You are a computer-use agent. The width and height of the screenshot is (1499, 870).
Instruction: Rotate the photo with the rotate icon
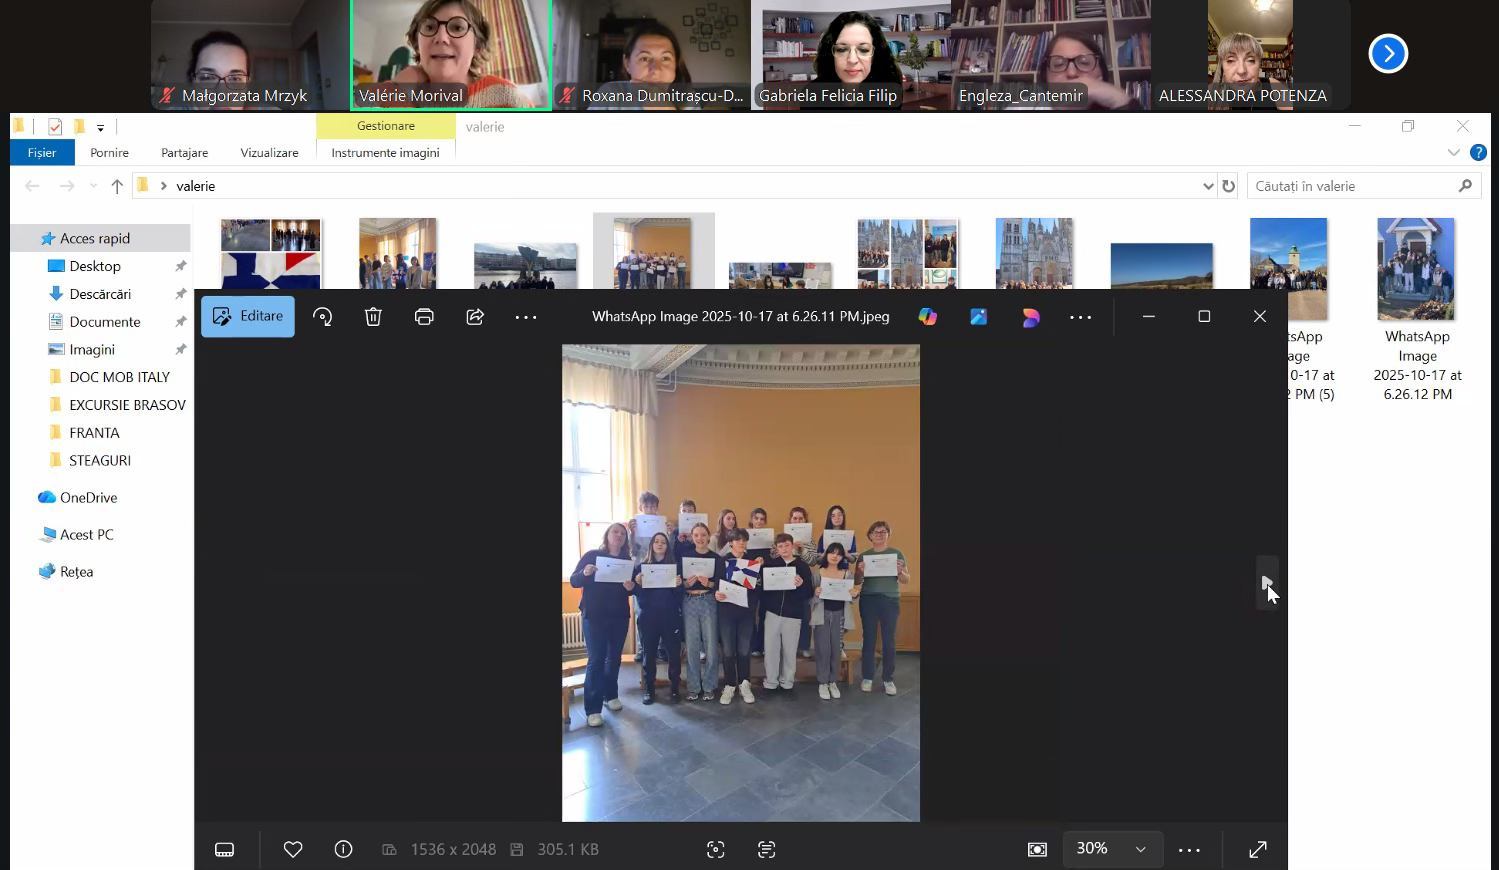[322, 317]
